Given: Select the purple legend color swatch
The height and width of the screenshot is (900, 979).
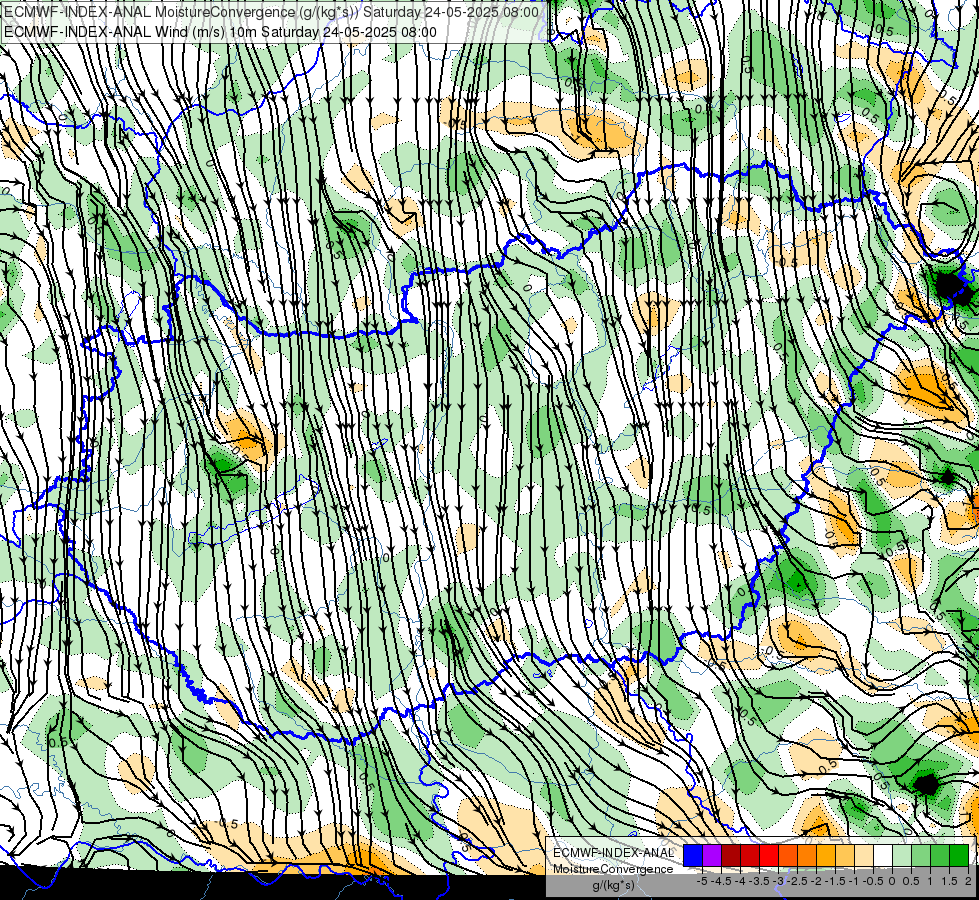Looking at the screenshot, I should point(712,855).
